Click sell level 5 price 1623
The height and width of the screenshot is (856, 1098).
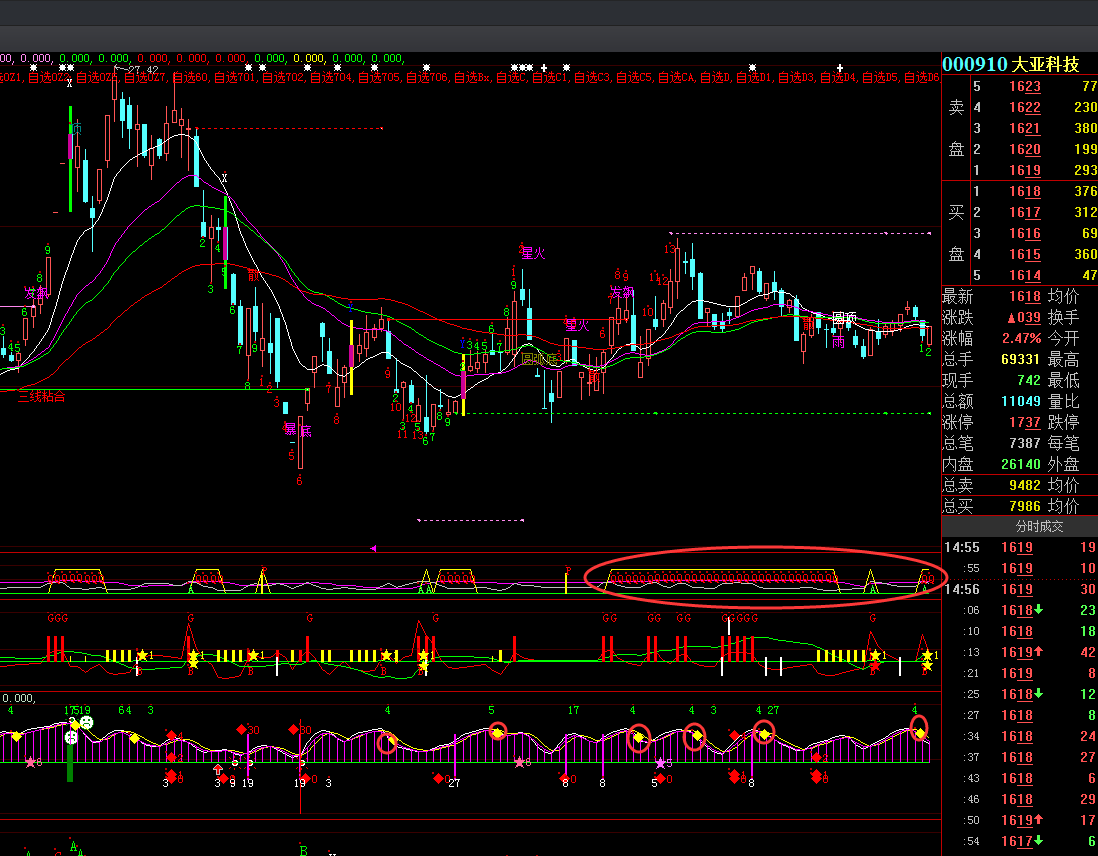click(1024, 86)
